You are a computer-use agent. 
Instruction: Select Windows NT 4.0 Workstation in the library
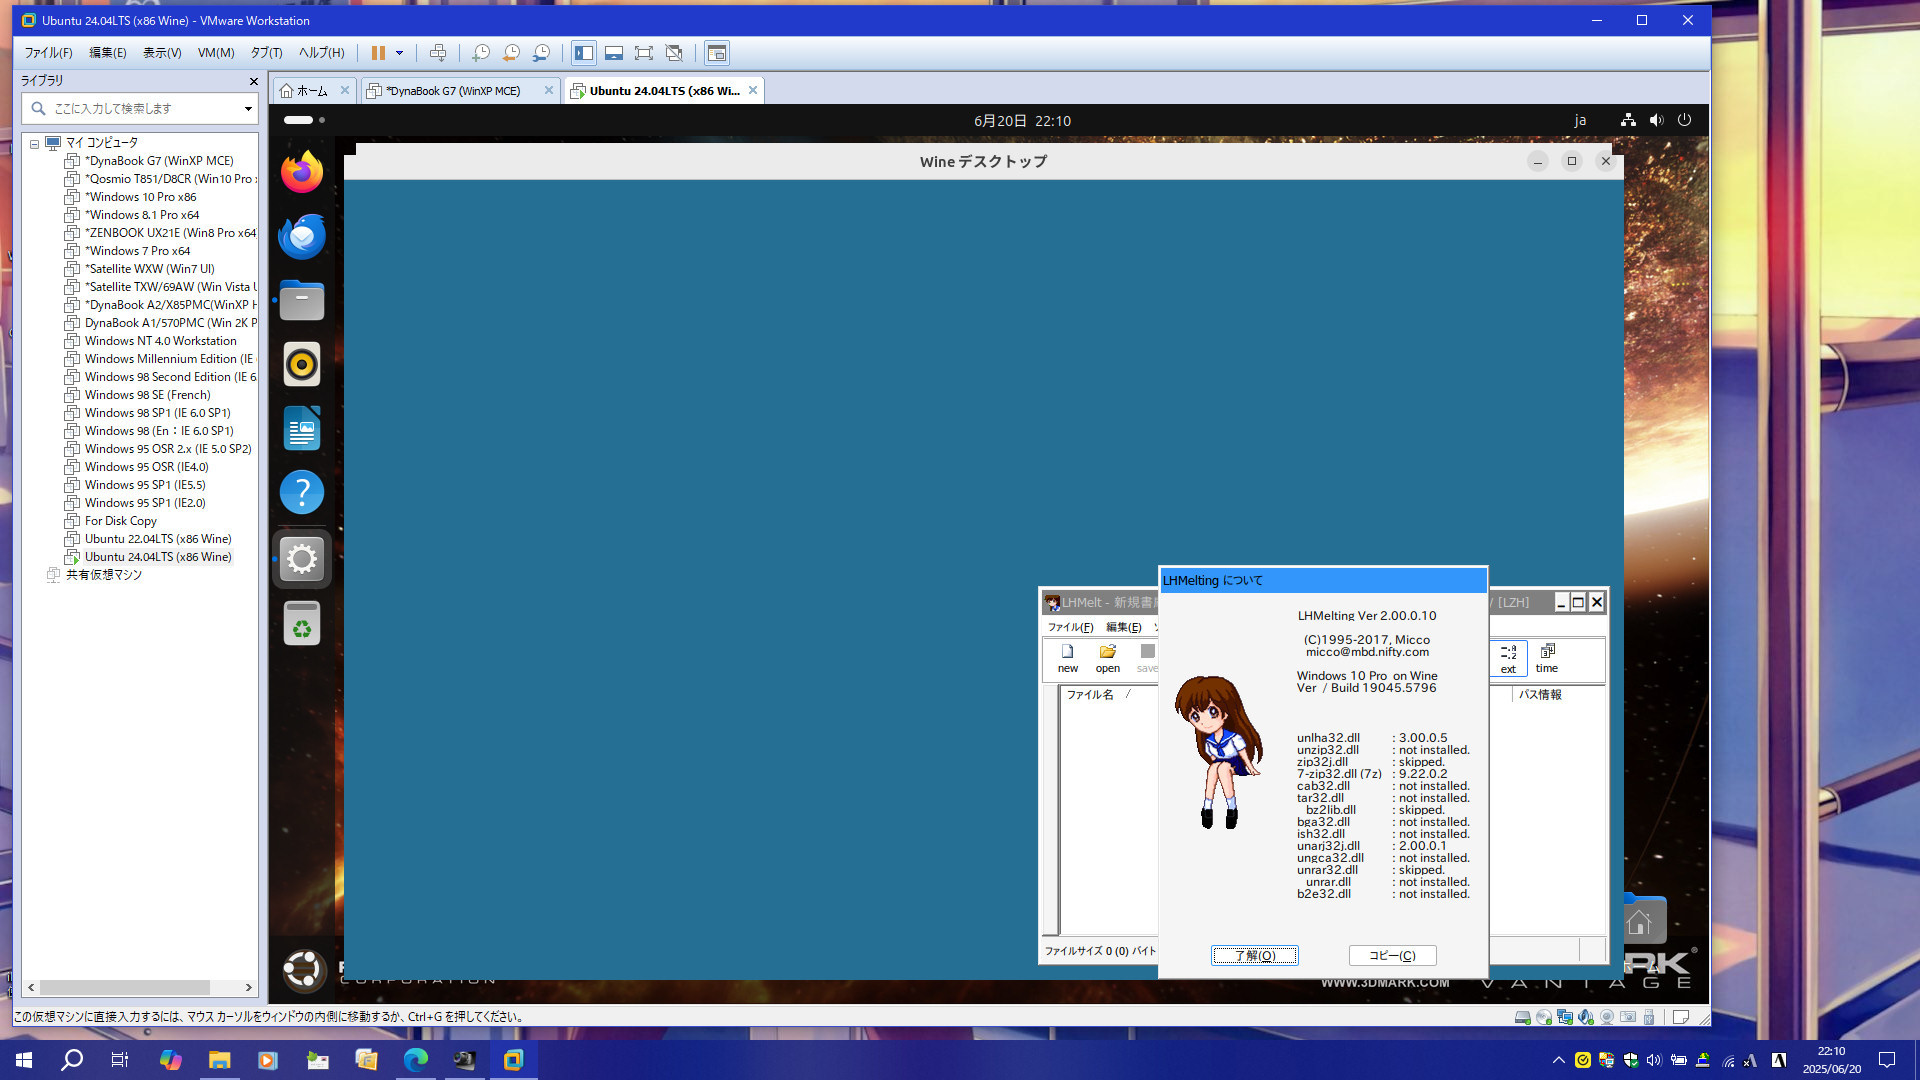click(160, 341)
